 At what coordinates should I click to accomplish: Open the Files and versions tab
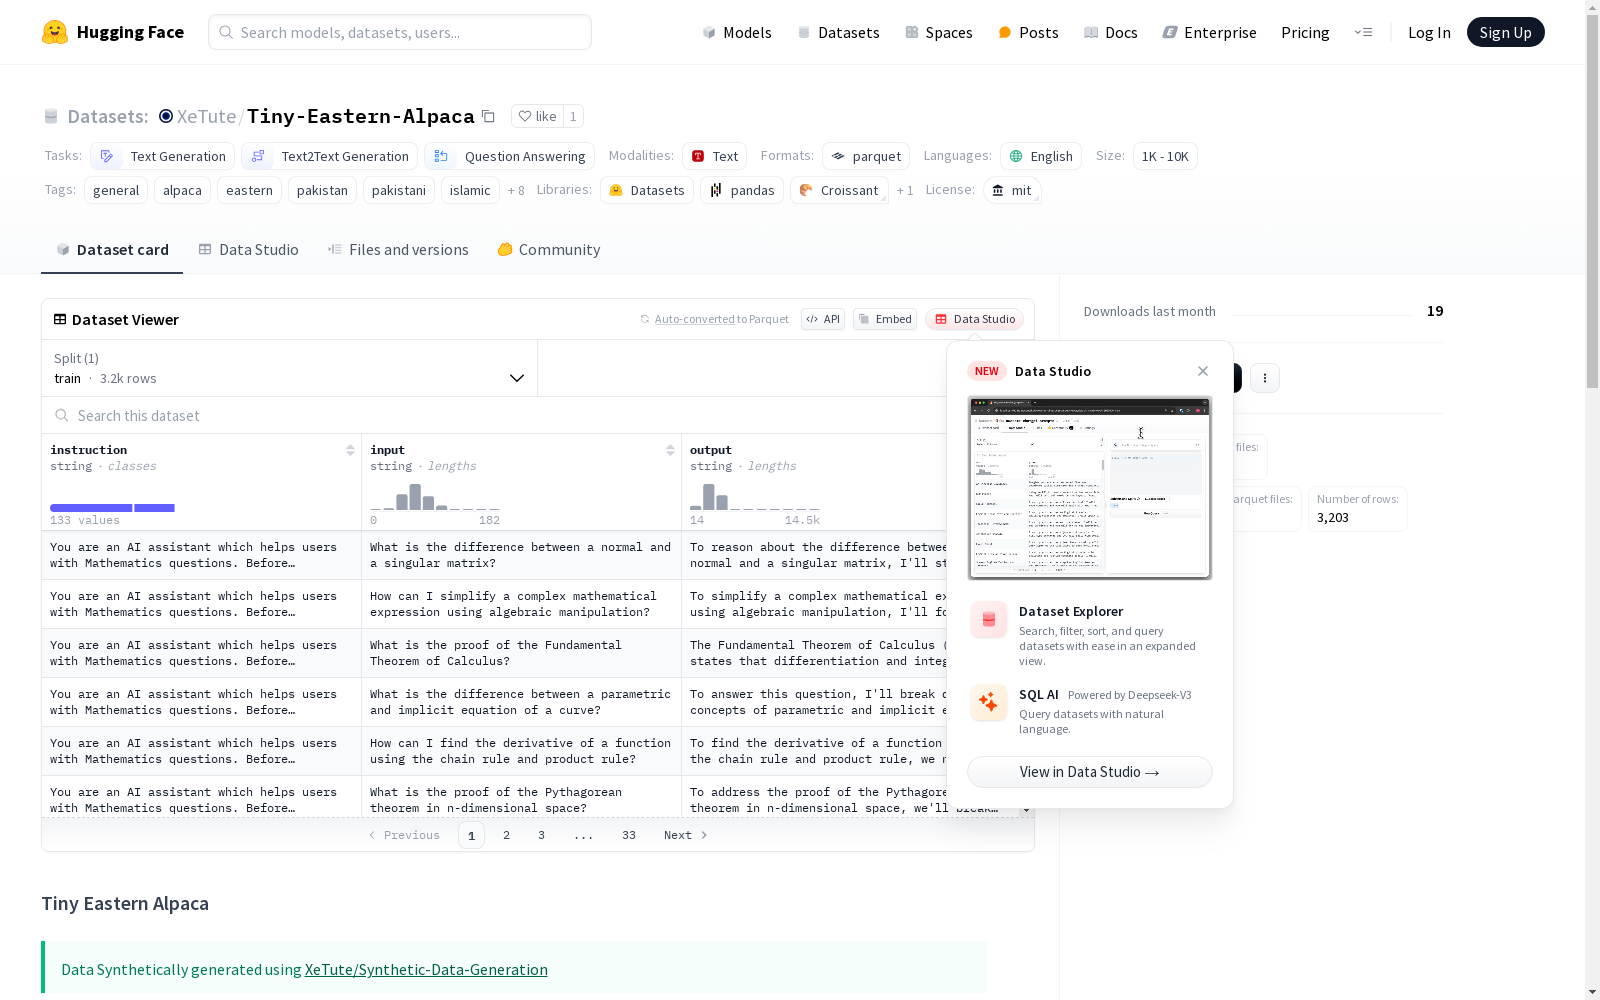click(398, 250)
